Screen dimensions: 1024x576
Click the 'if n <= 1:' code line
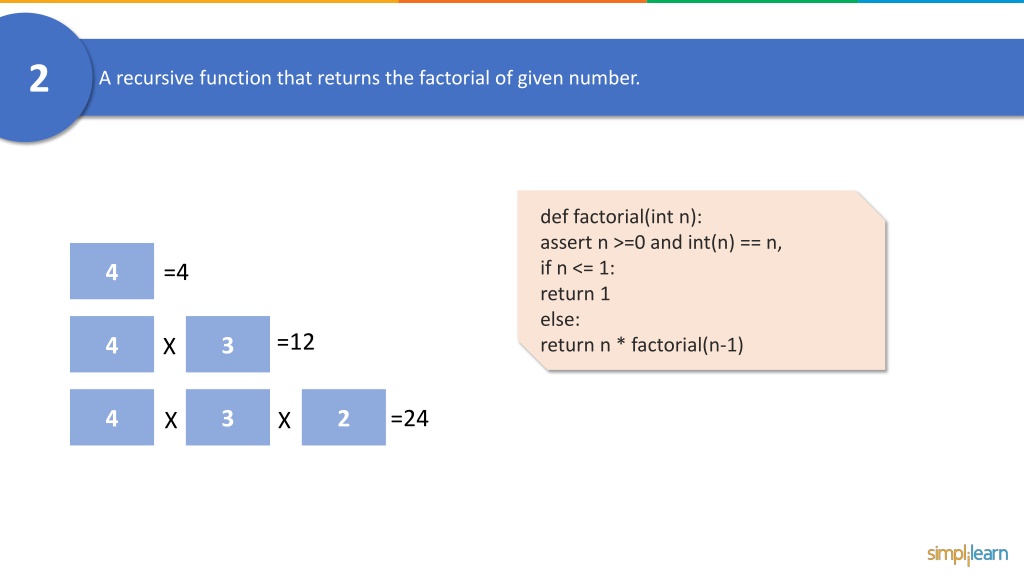(x=577, y=268)
